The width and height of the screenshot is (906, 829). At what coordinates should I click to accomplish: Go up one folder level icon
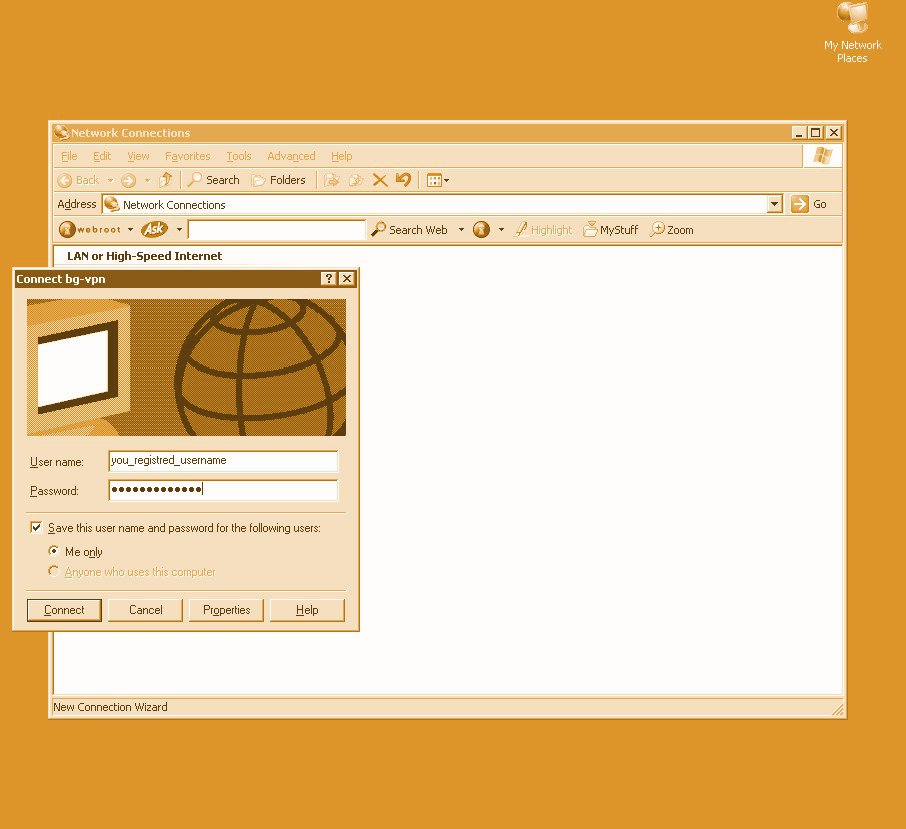click(166, 180)
